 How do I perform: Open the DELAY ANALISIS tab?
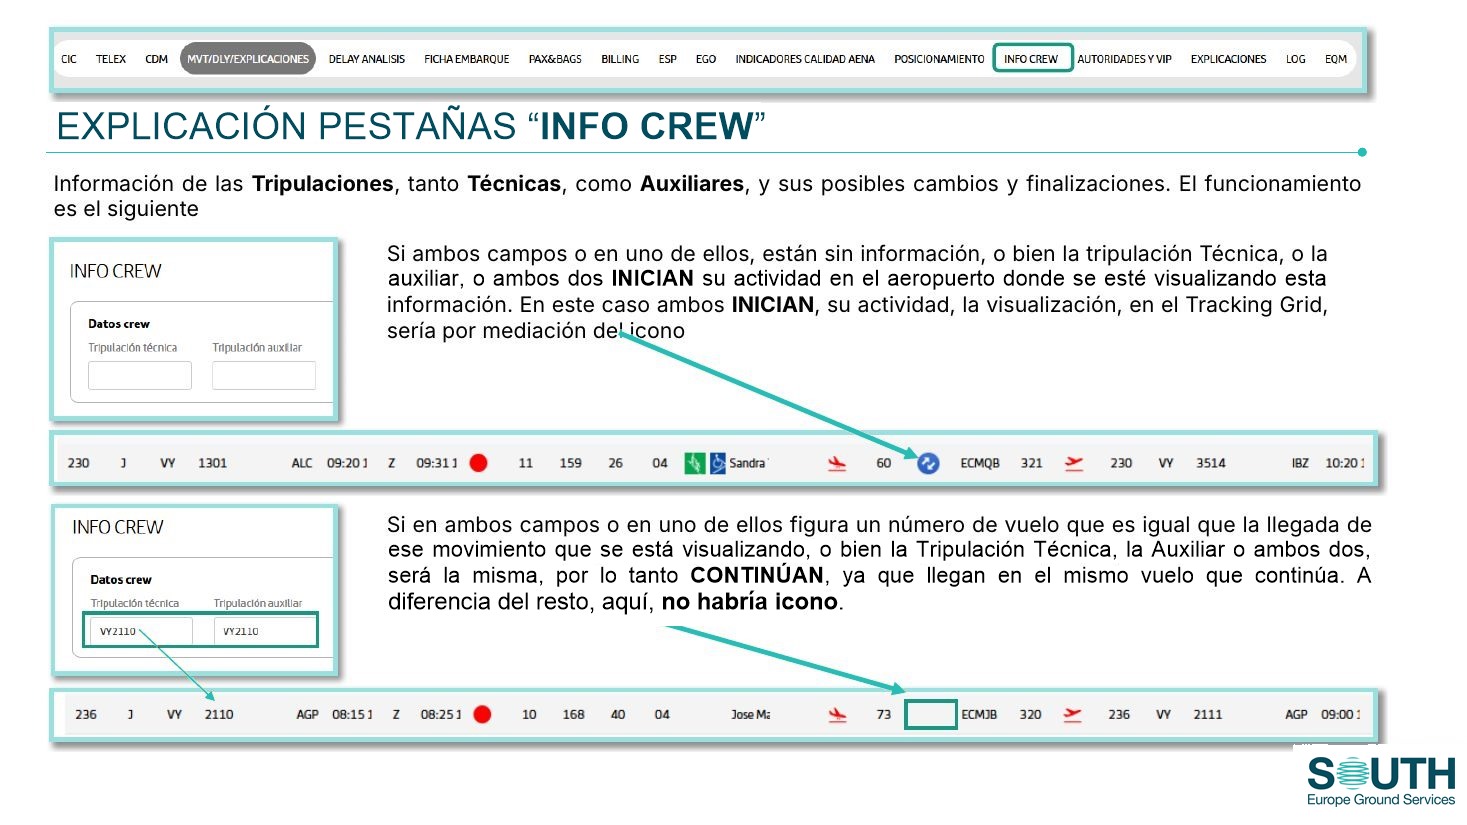[x=367, y=59]
